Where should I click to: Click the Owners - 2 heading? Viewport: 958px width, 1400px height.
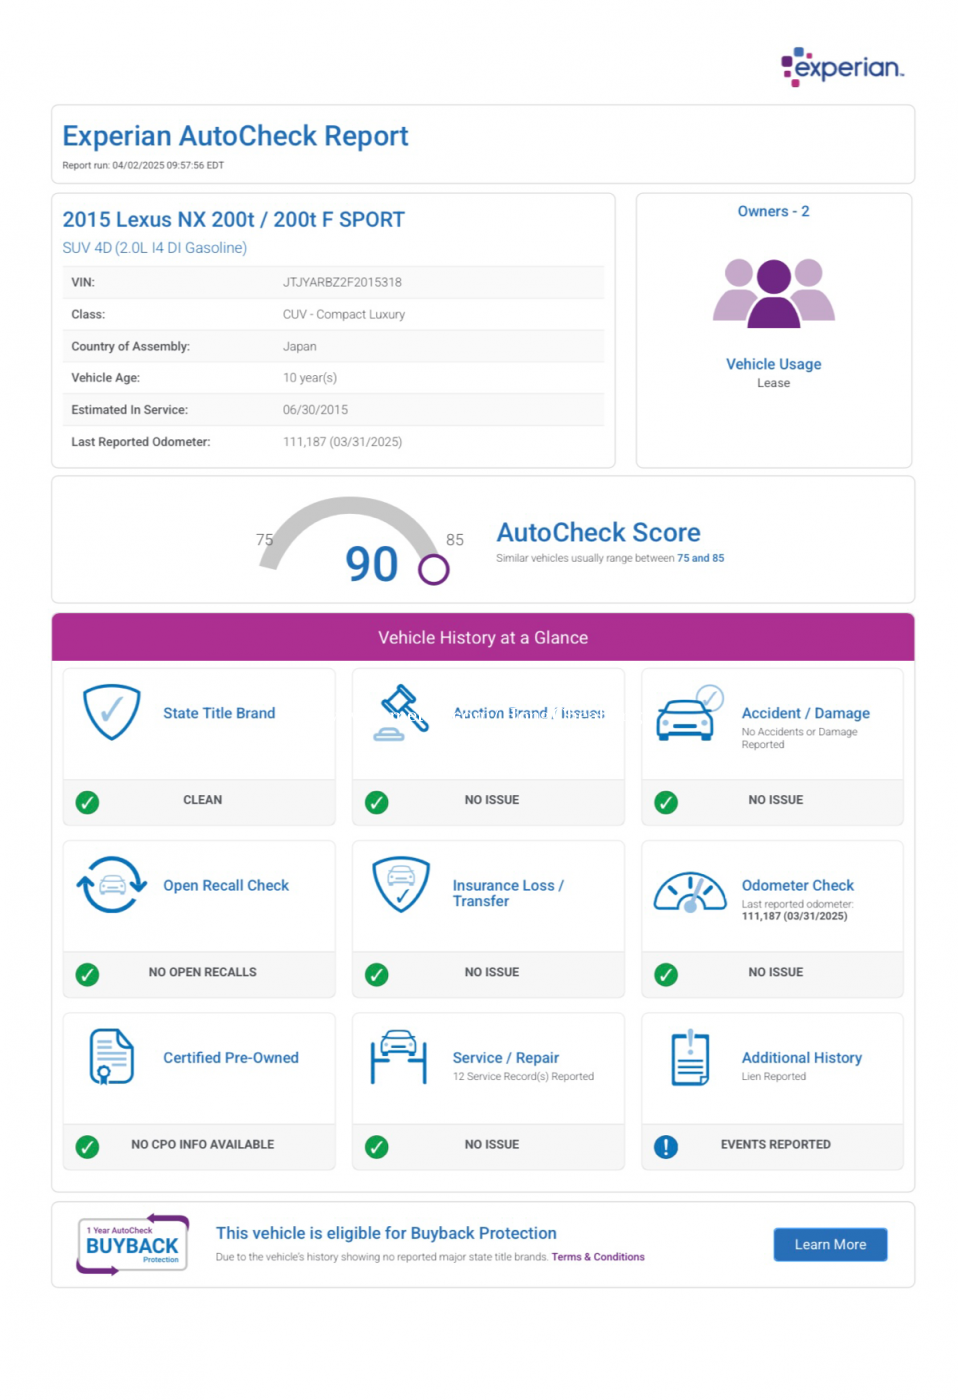(773, 211)
